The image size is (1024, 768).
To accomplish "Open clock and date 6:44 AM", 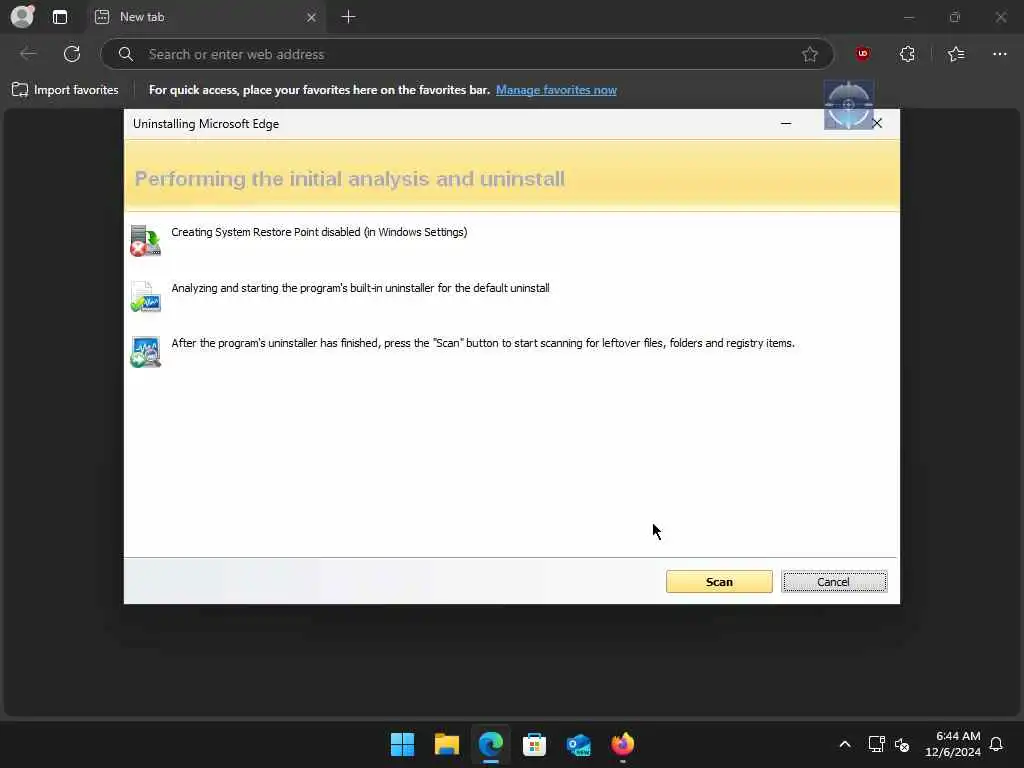I will coord(953,744).
